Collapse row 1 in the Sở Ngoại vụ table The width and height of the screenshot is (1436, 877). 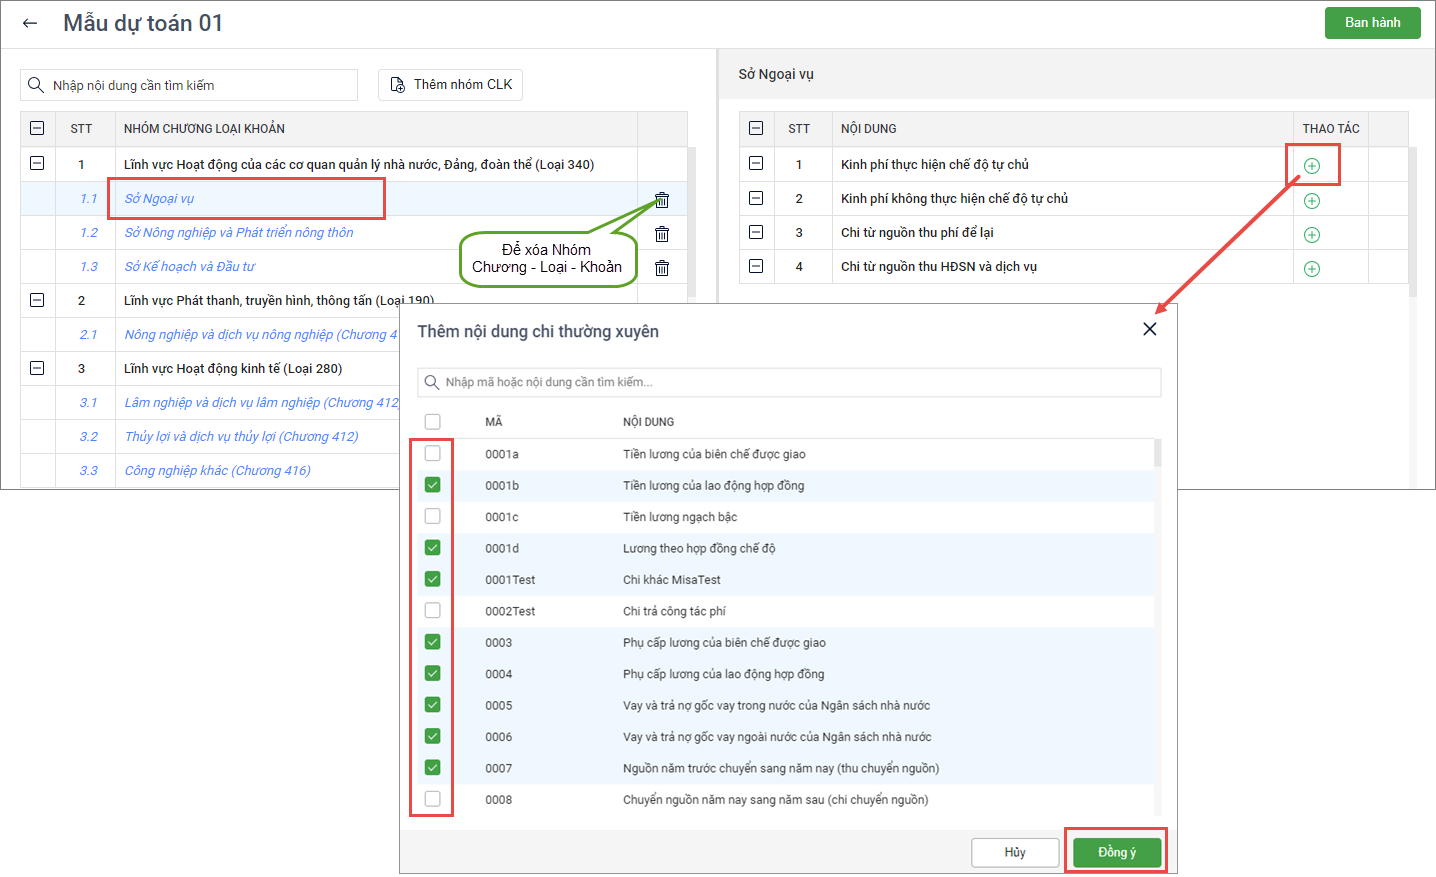[756, 163]
